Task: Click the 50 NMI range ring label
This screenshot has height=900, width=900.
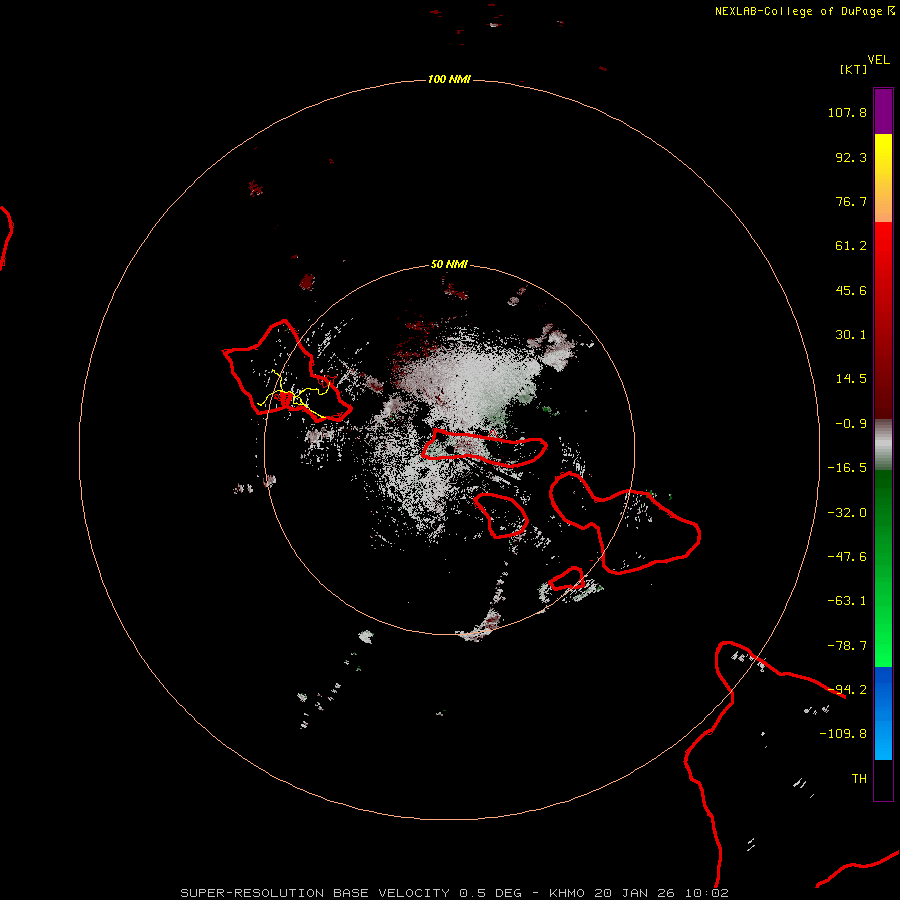Action: tap(449, 265)
